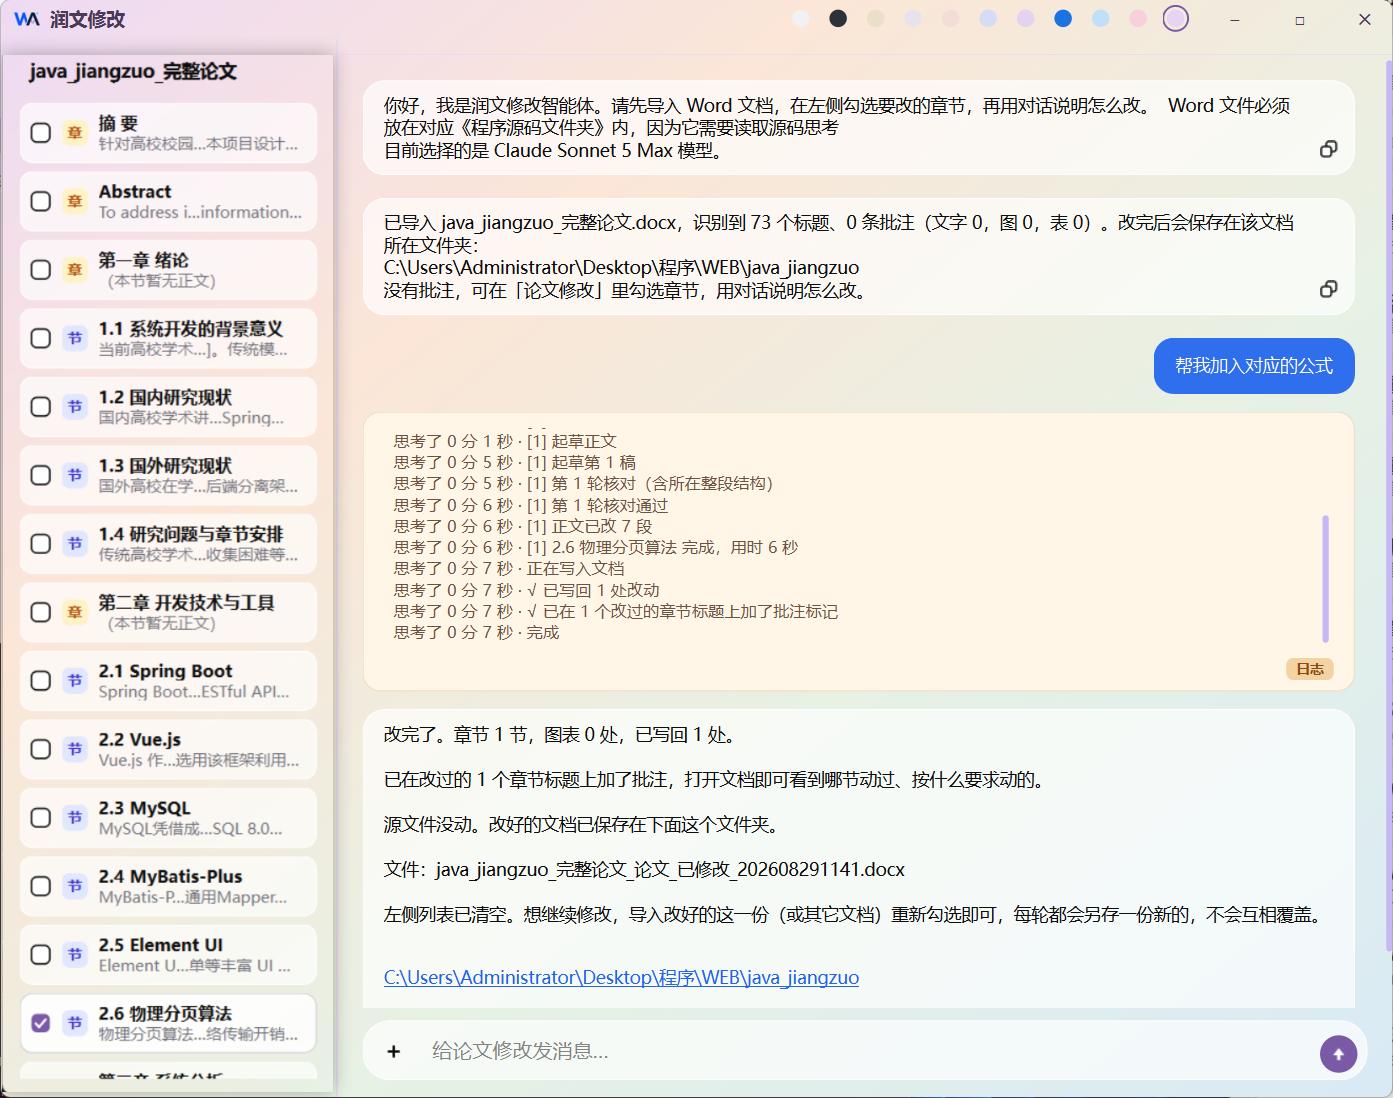Click the ringed lilac selected theme dot
This screenshot has height=1098, width=1393.
(x=1176, y=18)
